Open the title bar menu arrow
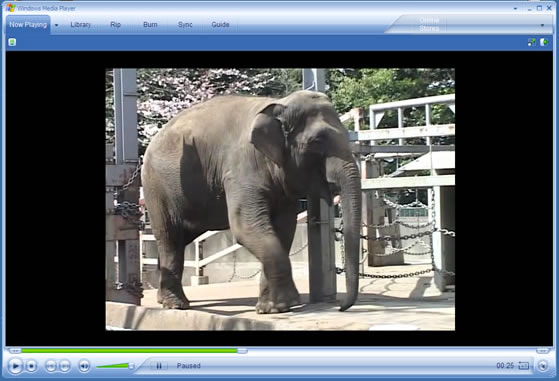 (515, 8)
